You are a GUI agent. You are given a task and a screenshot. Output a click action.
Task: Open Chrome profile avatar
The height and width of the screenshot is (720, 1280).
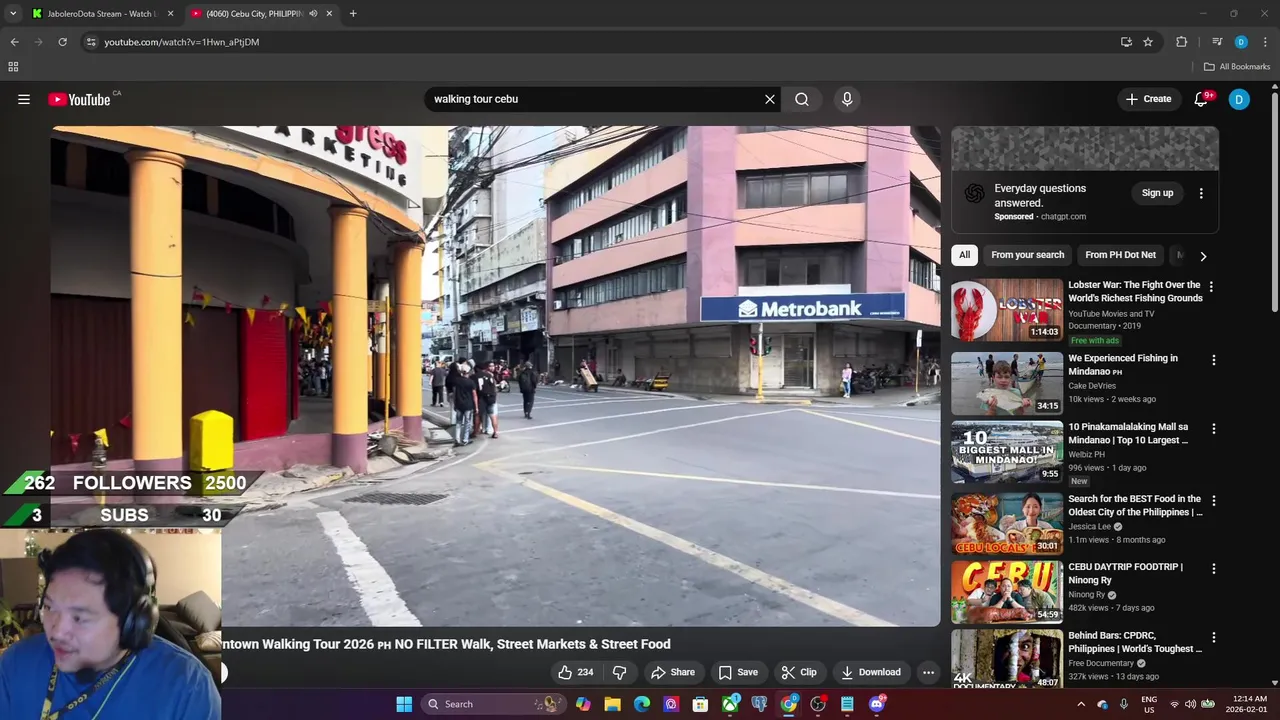(x=1241, y=42)
